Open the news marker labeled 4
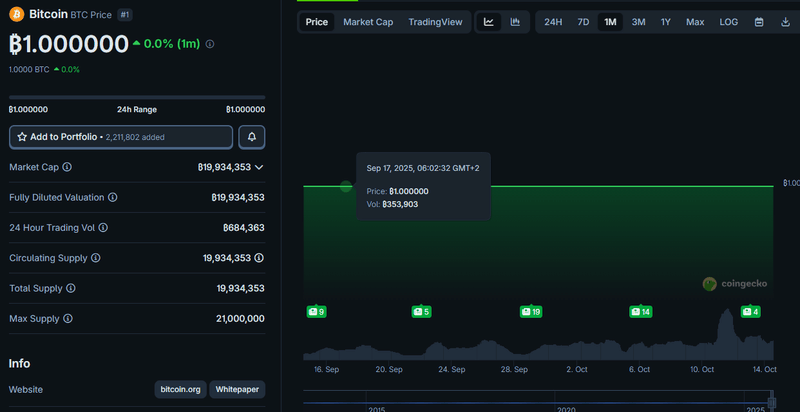Image resolution: width=800 pixels, height=412 pixels. (751, 312)
